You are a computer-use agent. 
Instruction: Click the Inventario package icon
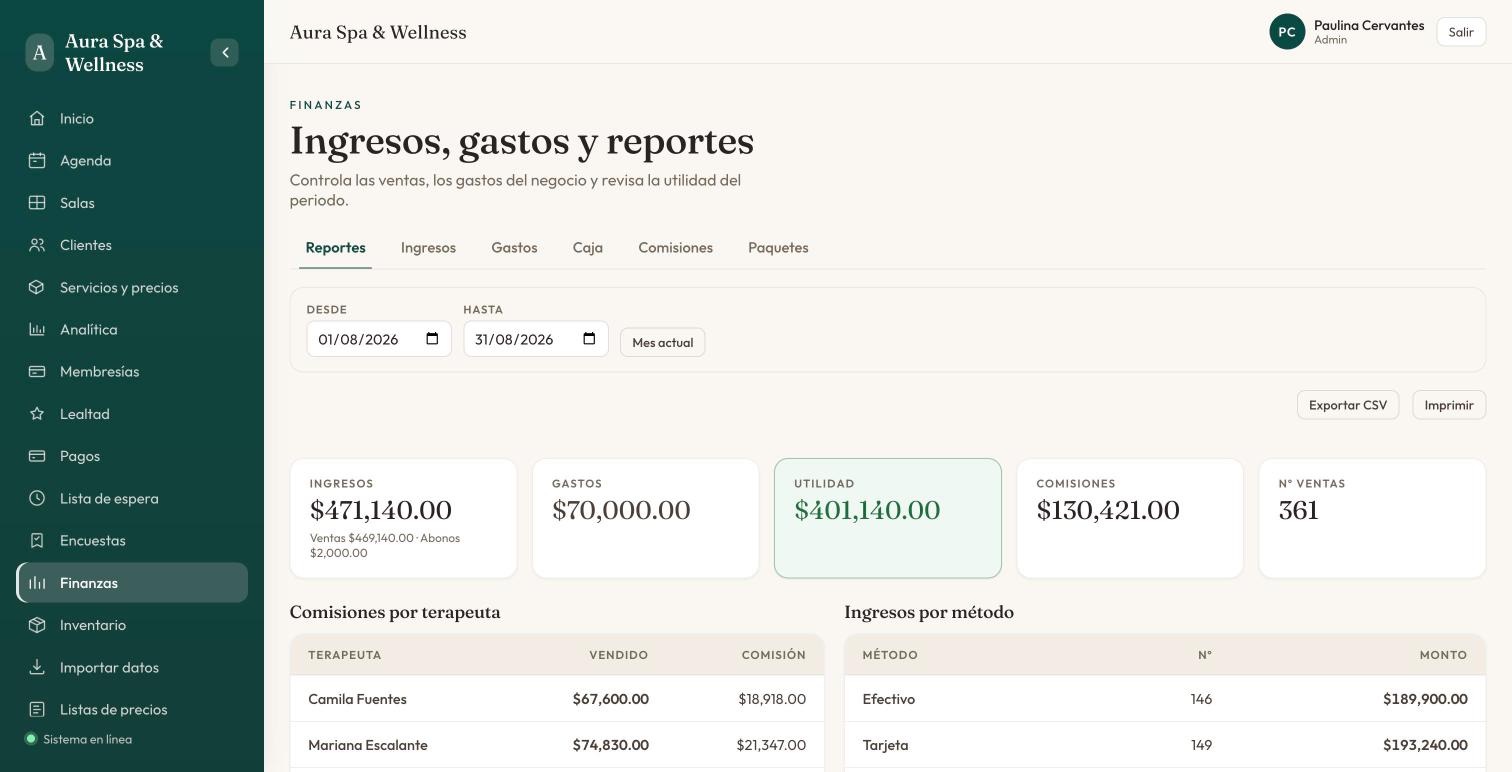pos(37,625)
